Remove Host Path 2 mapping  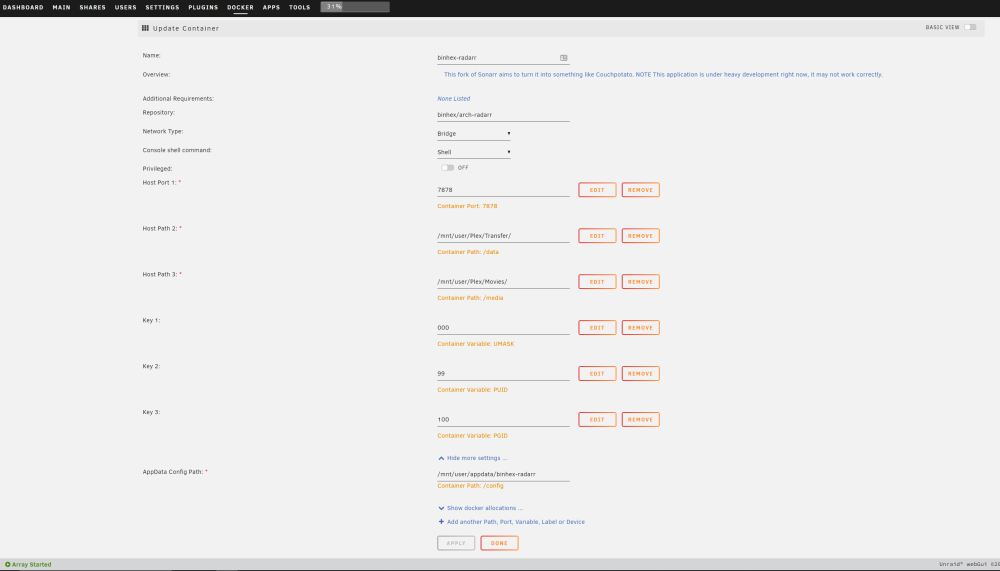point(640,236)
